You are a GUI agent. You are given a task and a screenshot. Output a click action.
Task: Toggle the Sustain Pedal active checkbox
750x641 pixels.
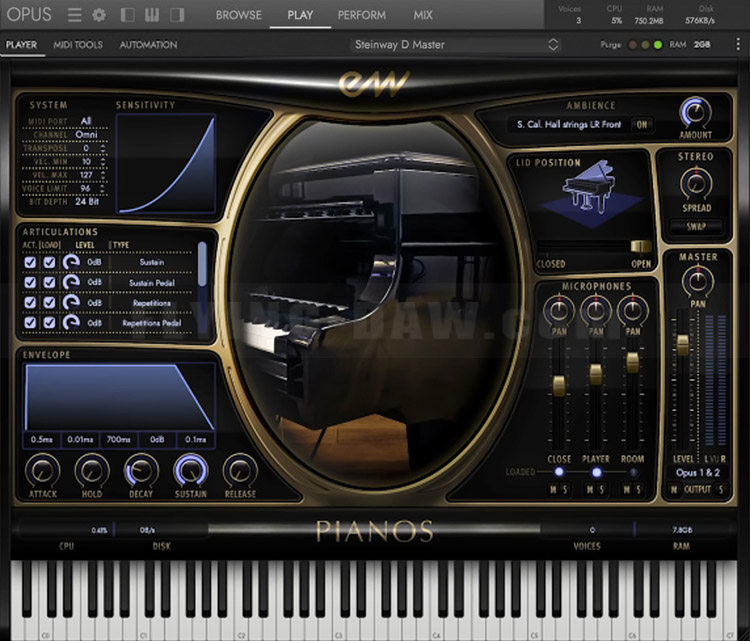pyautogui.click(x=30, y=282)
